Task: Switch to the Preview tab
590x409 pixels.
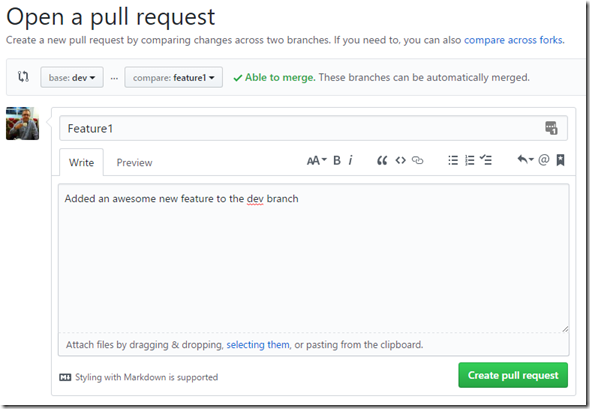Action: [134, 163]
